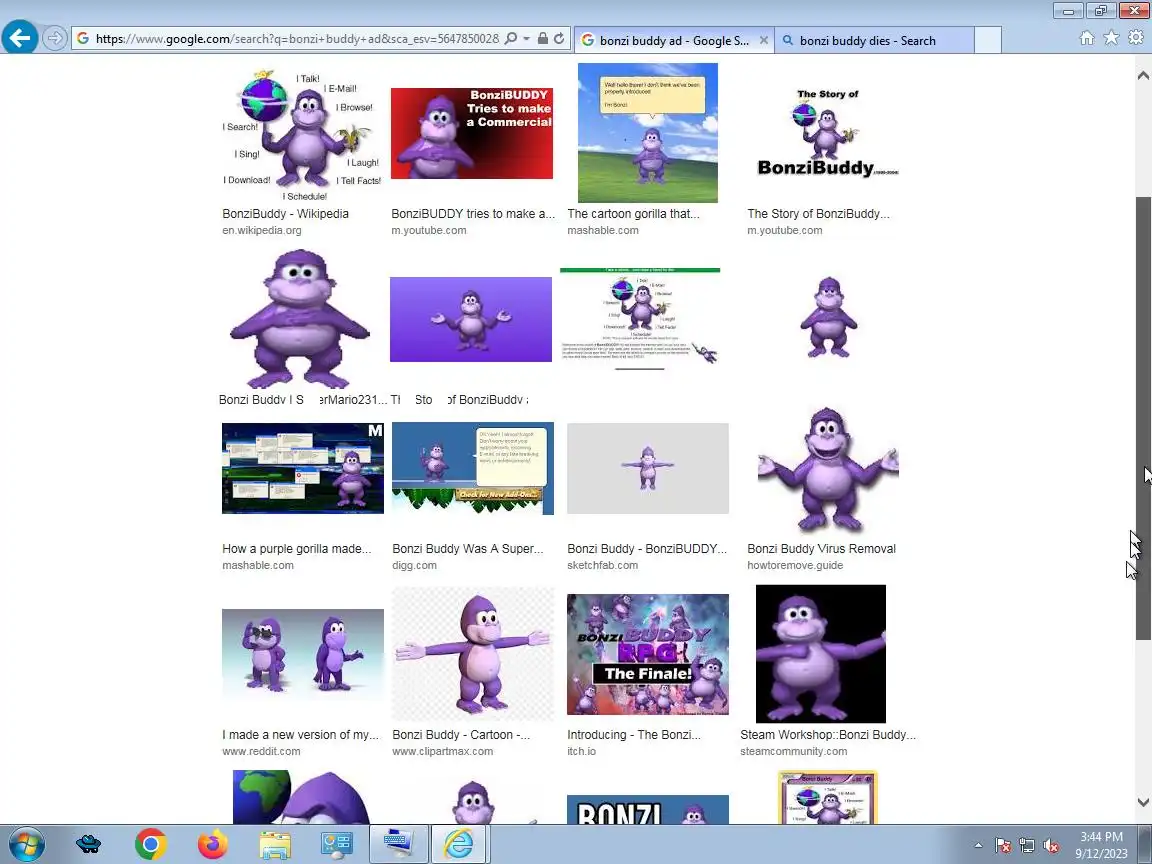Image resolution: width=1152 pixels, height=864 pixels.
Task: Click 'The cartoon gorilla that...' title link
Action: (x=633, y=214)
